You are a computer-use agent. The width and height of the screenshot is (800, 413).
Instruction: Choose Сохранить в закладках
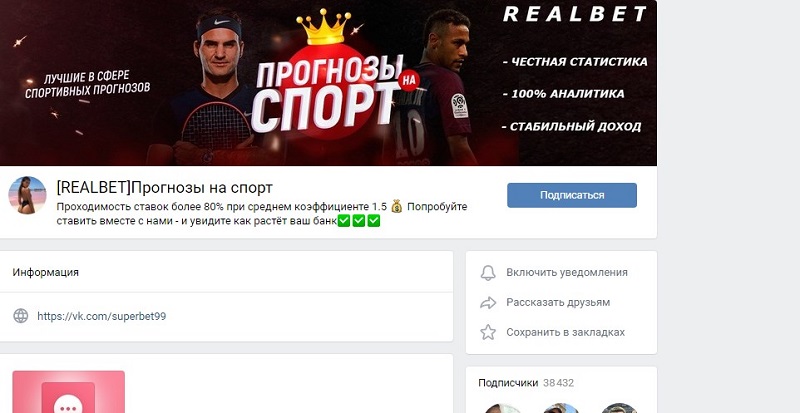[x=565, y=332]
